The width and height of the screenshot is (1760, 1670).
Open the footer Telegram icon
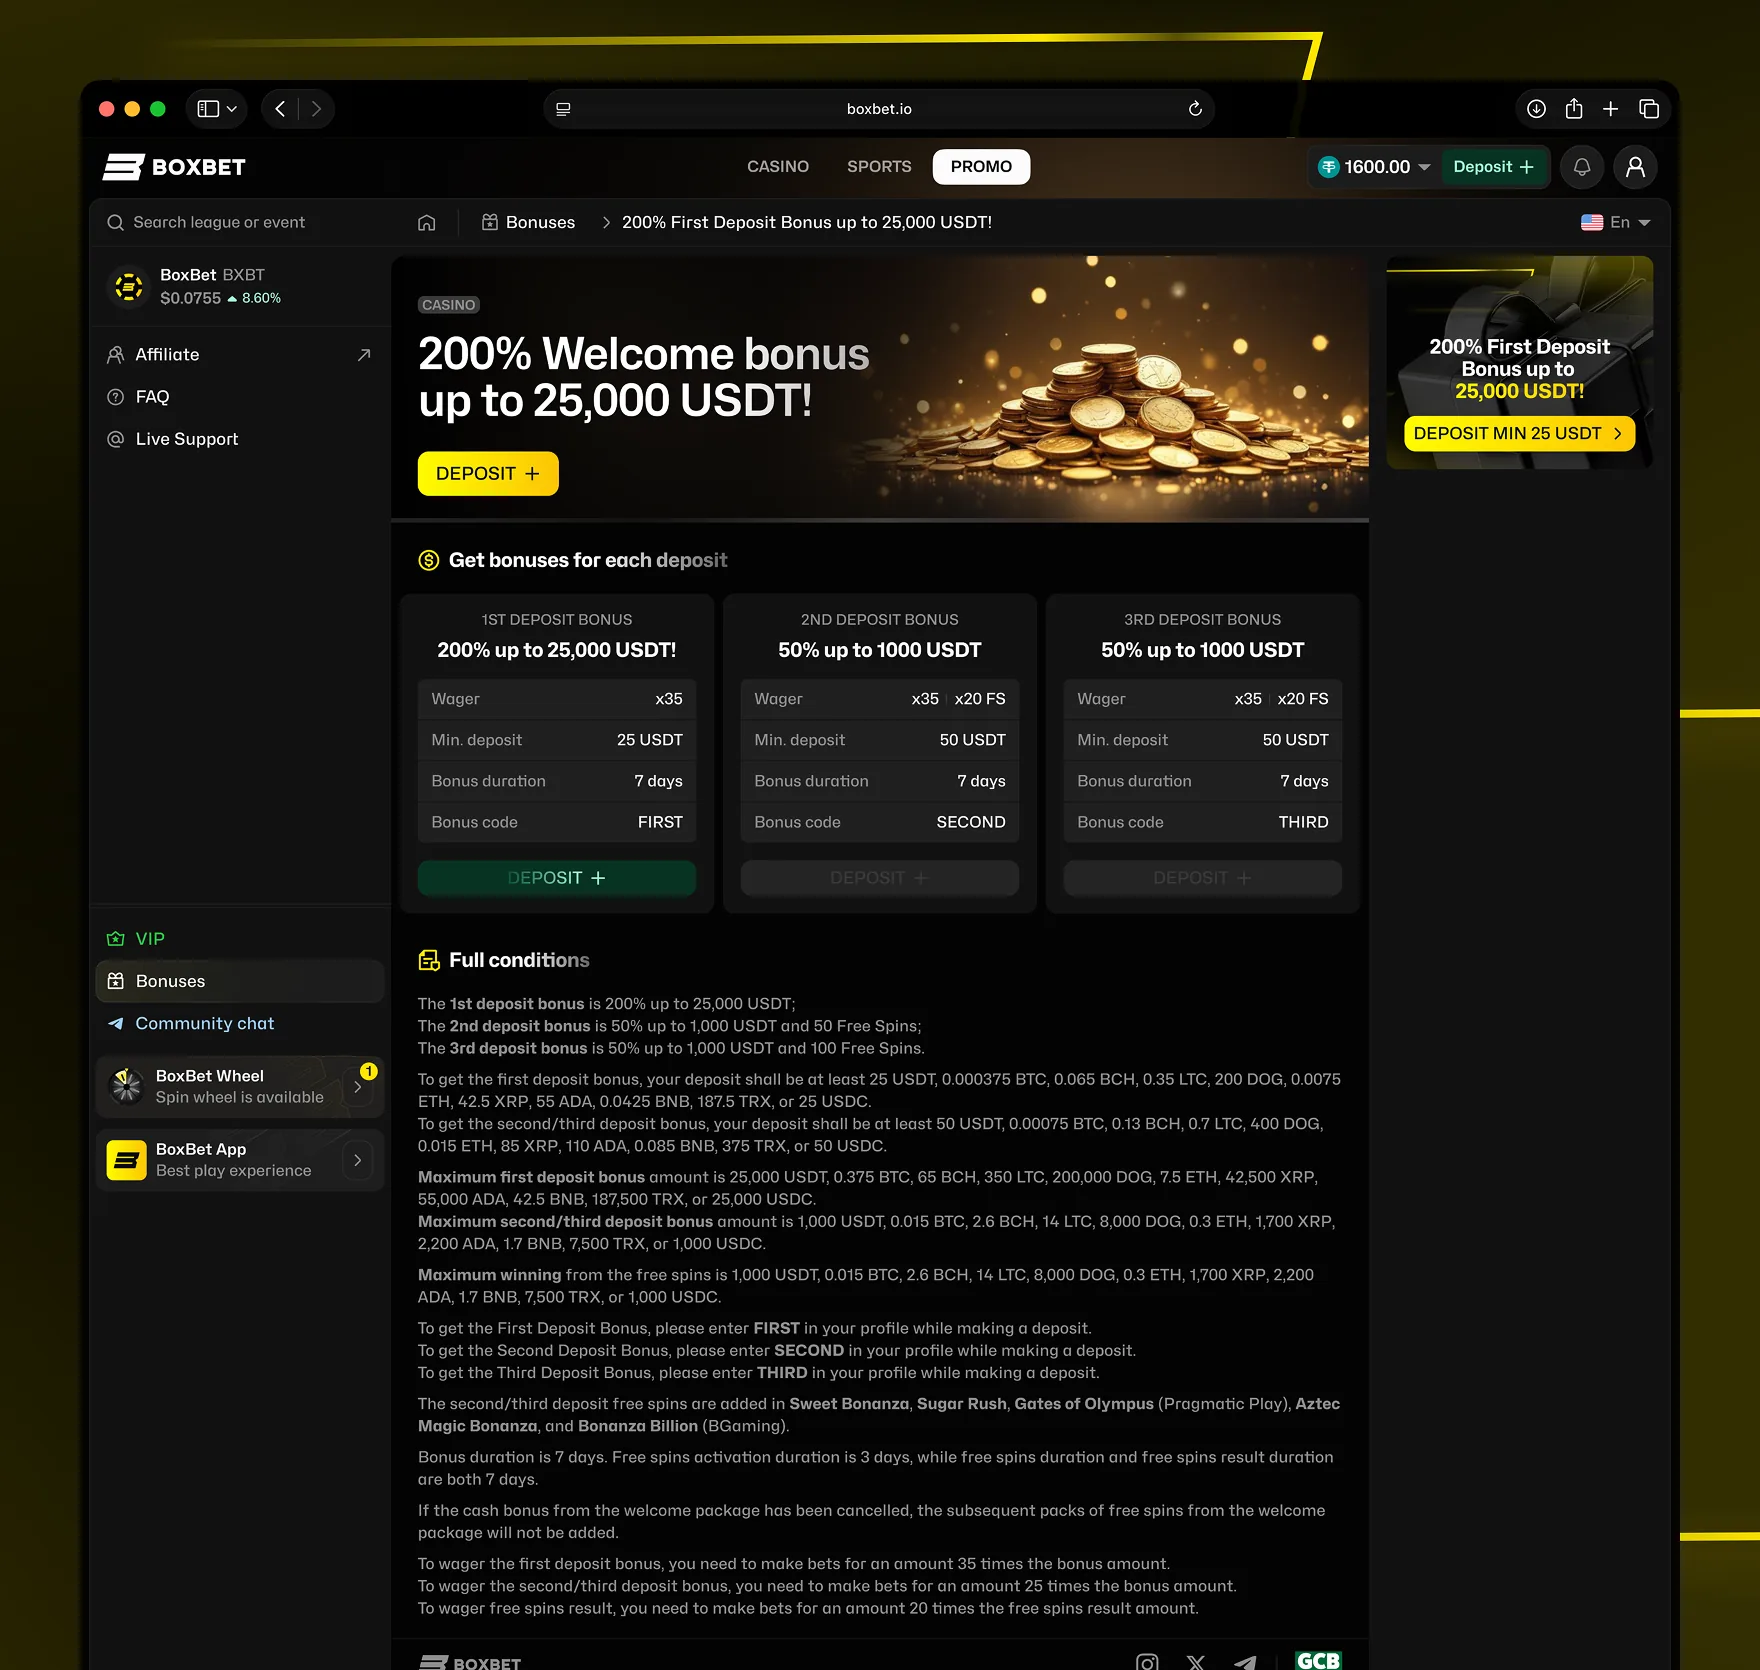(1245, 1661)
